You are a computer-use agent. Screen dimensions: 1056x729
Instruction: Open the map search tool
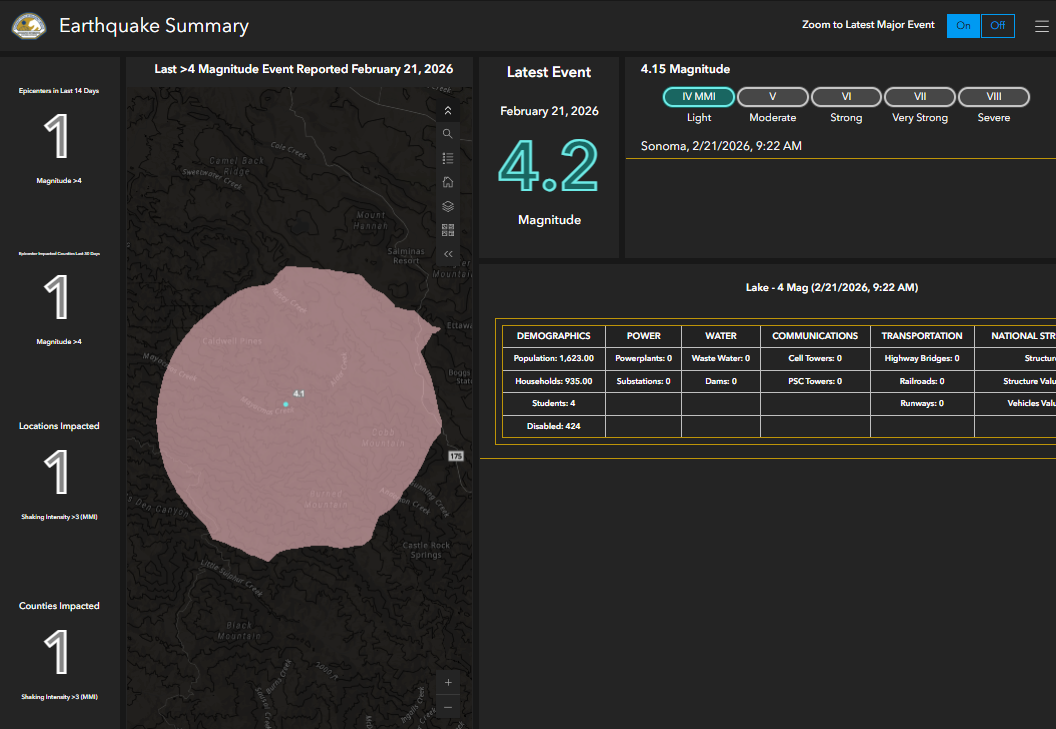tap(448, 134)
